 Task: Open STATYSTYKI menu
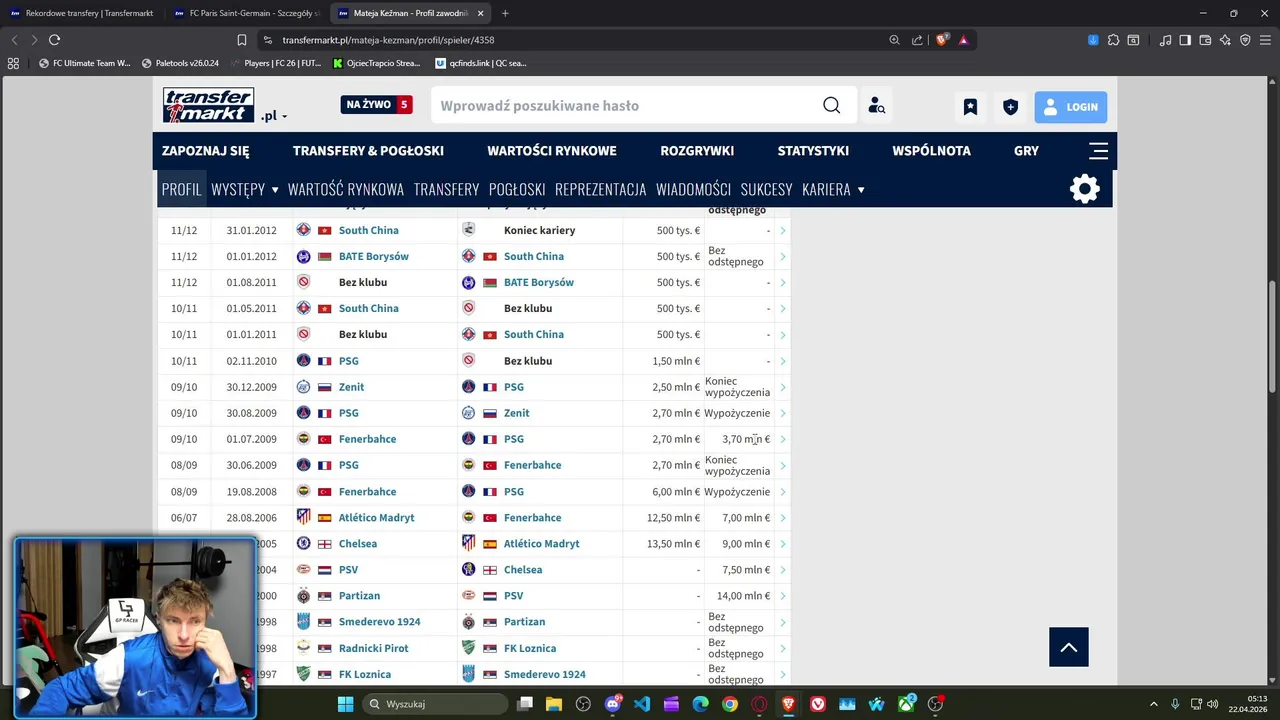click(813, 151)
